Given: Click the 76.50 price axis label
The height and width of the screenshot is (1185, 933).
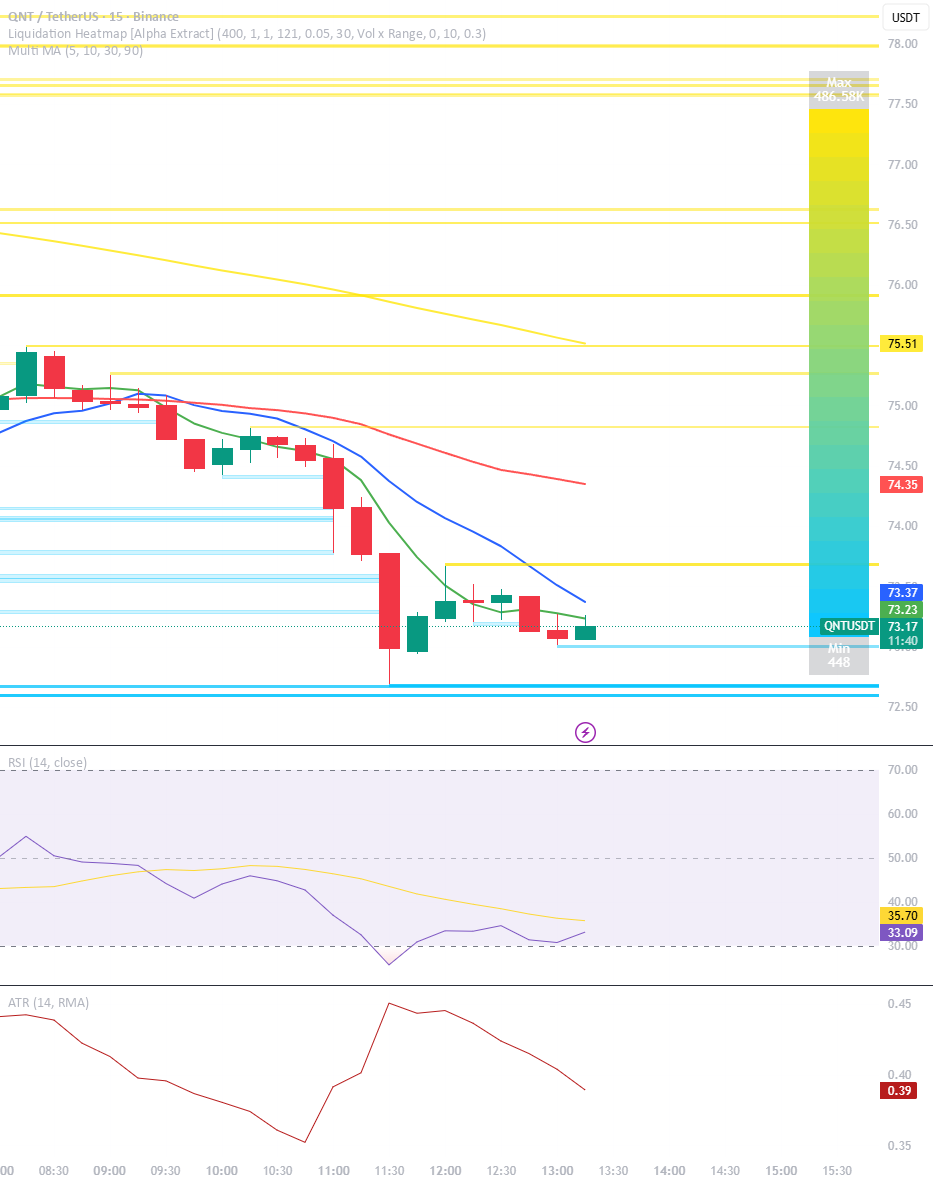Looking at the screenshot, I should click(x=902, y=224).
